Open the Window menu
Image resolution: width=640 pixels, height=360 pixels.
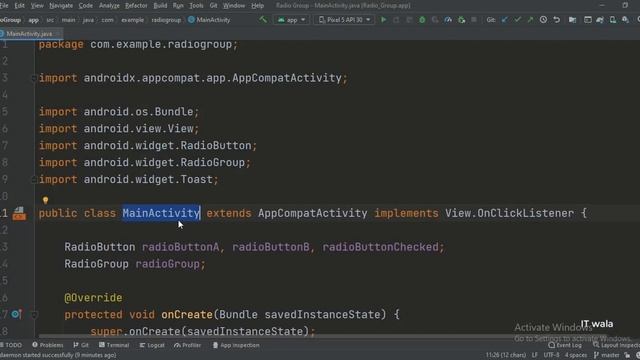click(234, 6)
